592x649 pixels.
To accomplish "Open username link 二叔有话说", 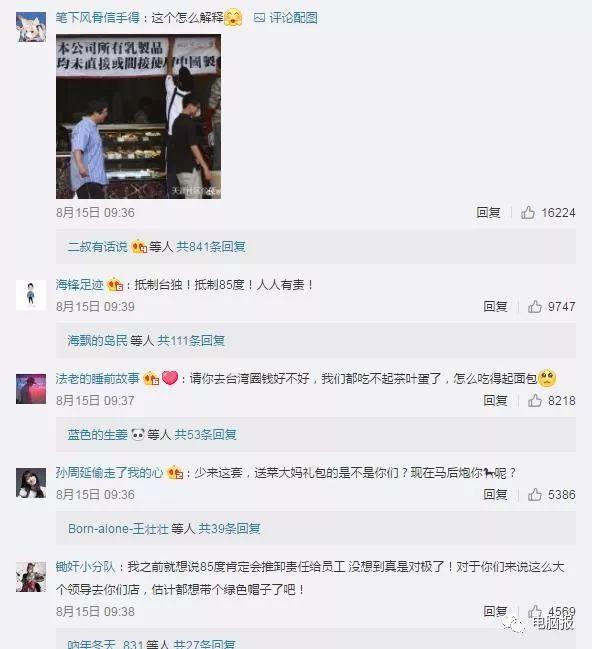I will click(97, 247).
